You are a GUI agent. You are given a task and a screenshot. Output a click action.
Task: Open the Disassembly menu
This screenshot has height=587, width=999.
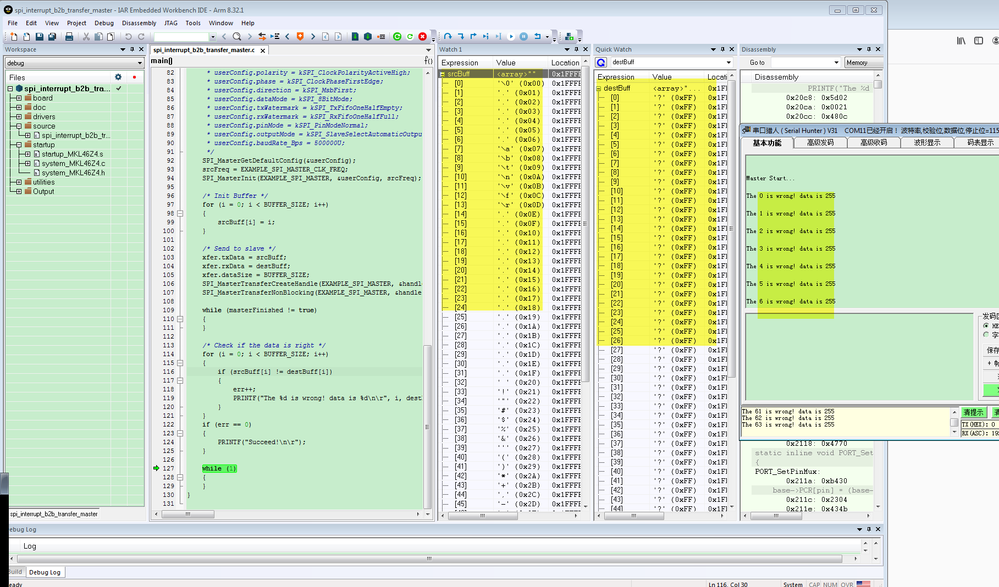coord(139,22)
